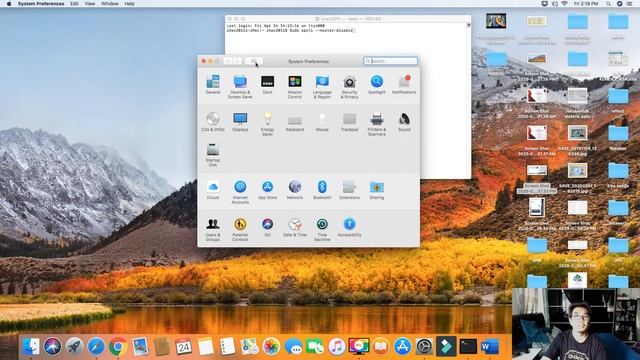640x360 pixels.
Task: Click the Spotlight magnifier in menu bar
Action: [x=608, y=4]
